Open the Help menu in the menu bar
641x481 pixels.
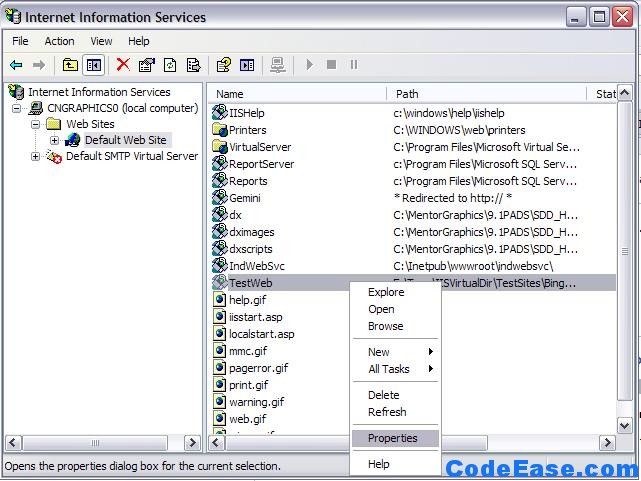pyautogui.click(x=139, y=41)
